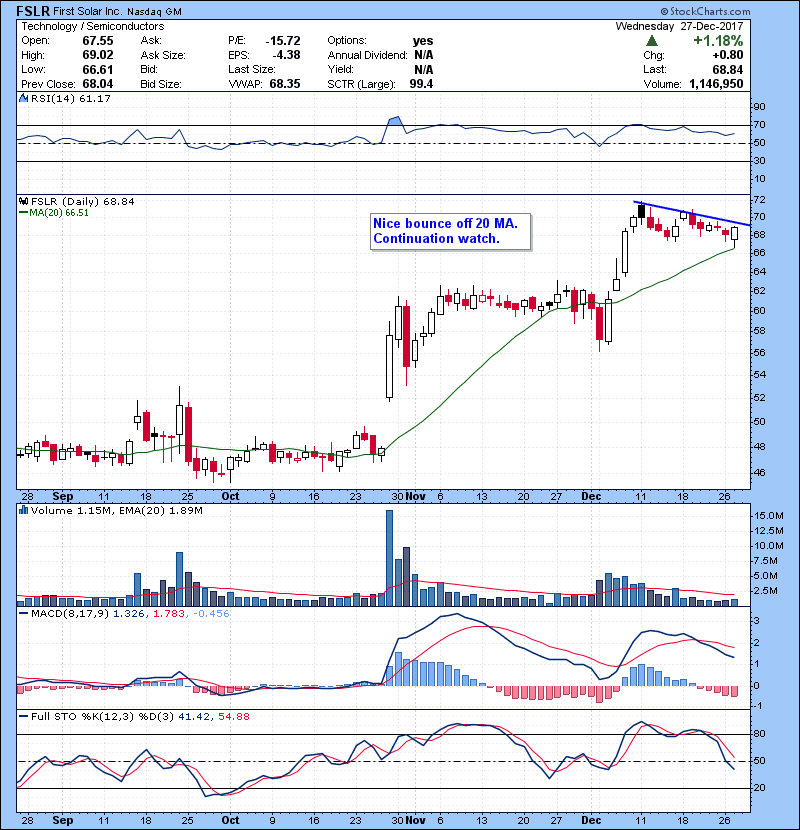Click the First Solar Inc. company name

88,11
